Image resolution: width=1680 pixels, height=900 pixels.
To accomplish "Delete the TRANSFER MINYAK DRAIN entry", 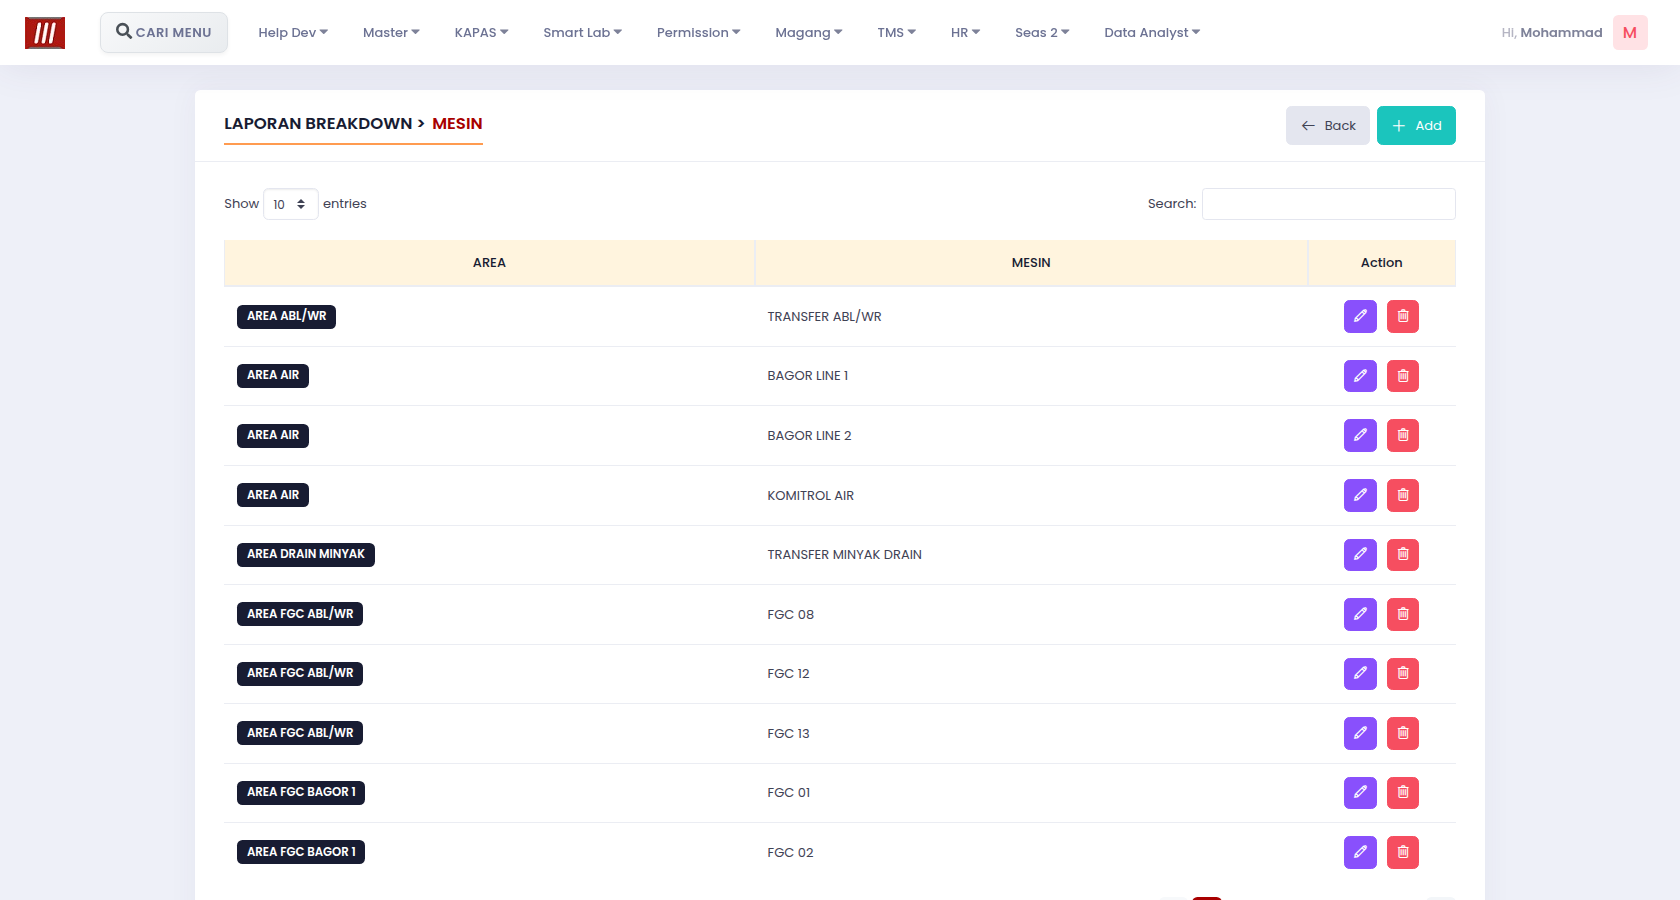I will tap(1403, 554).
